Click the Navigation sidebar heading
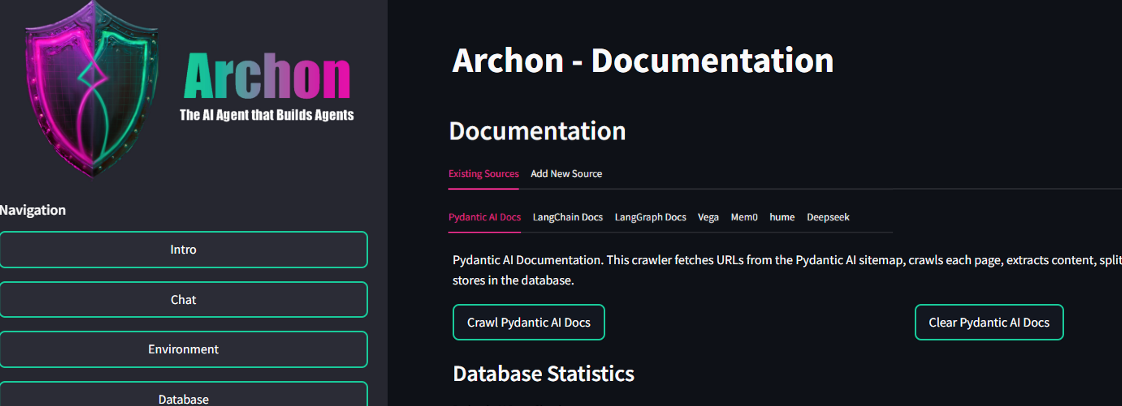 pyautogui.click(x=33, y=211)
